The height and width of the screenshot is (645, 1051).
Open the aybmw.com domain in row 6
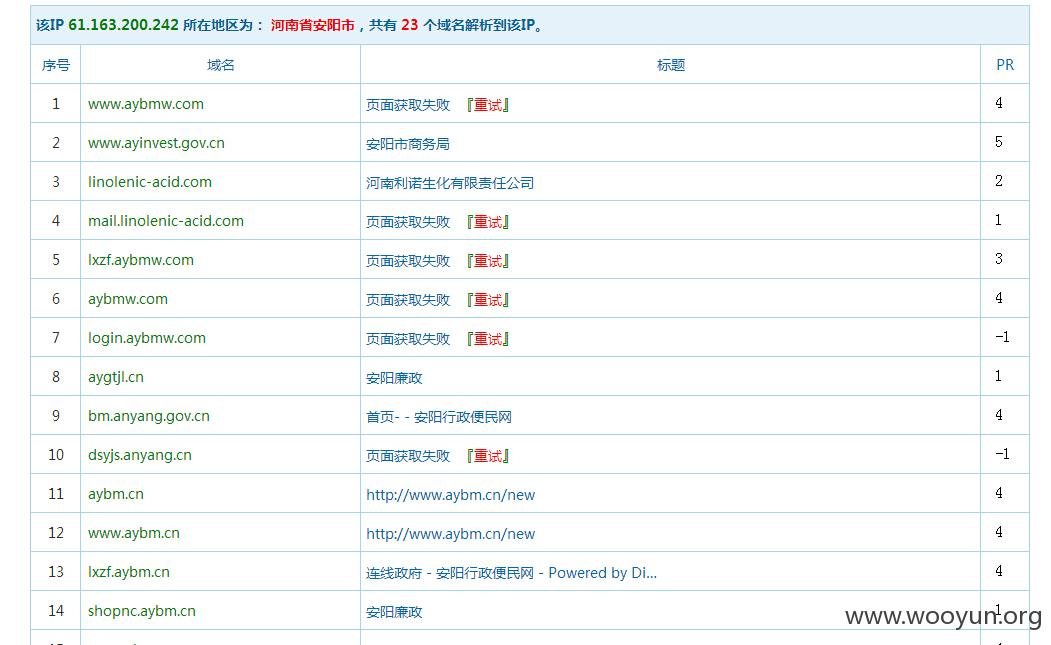coord(127,299)
